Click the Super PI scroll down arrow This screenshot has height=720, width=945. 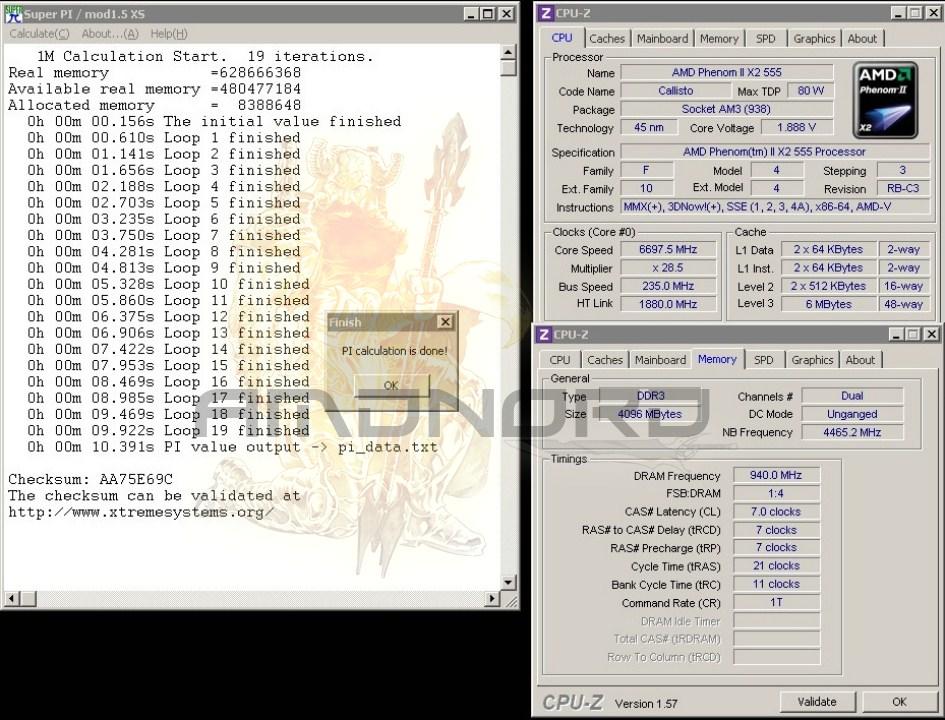click(x=508, y=582)
